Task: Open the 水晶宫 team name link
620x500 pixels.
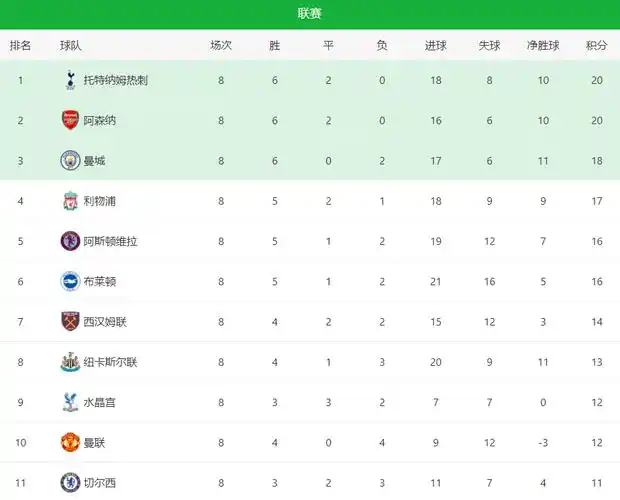Action: click(x=100, y=402)
